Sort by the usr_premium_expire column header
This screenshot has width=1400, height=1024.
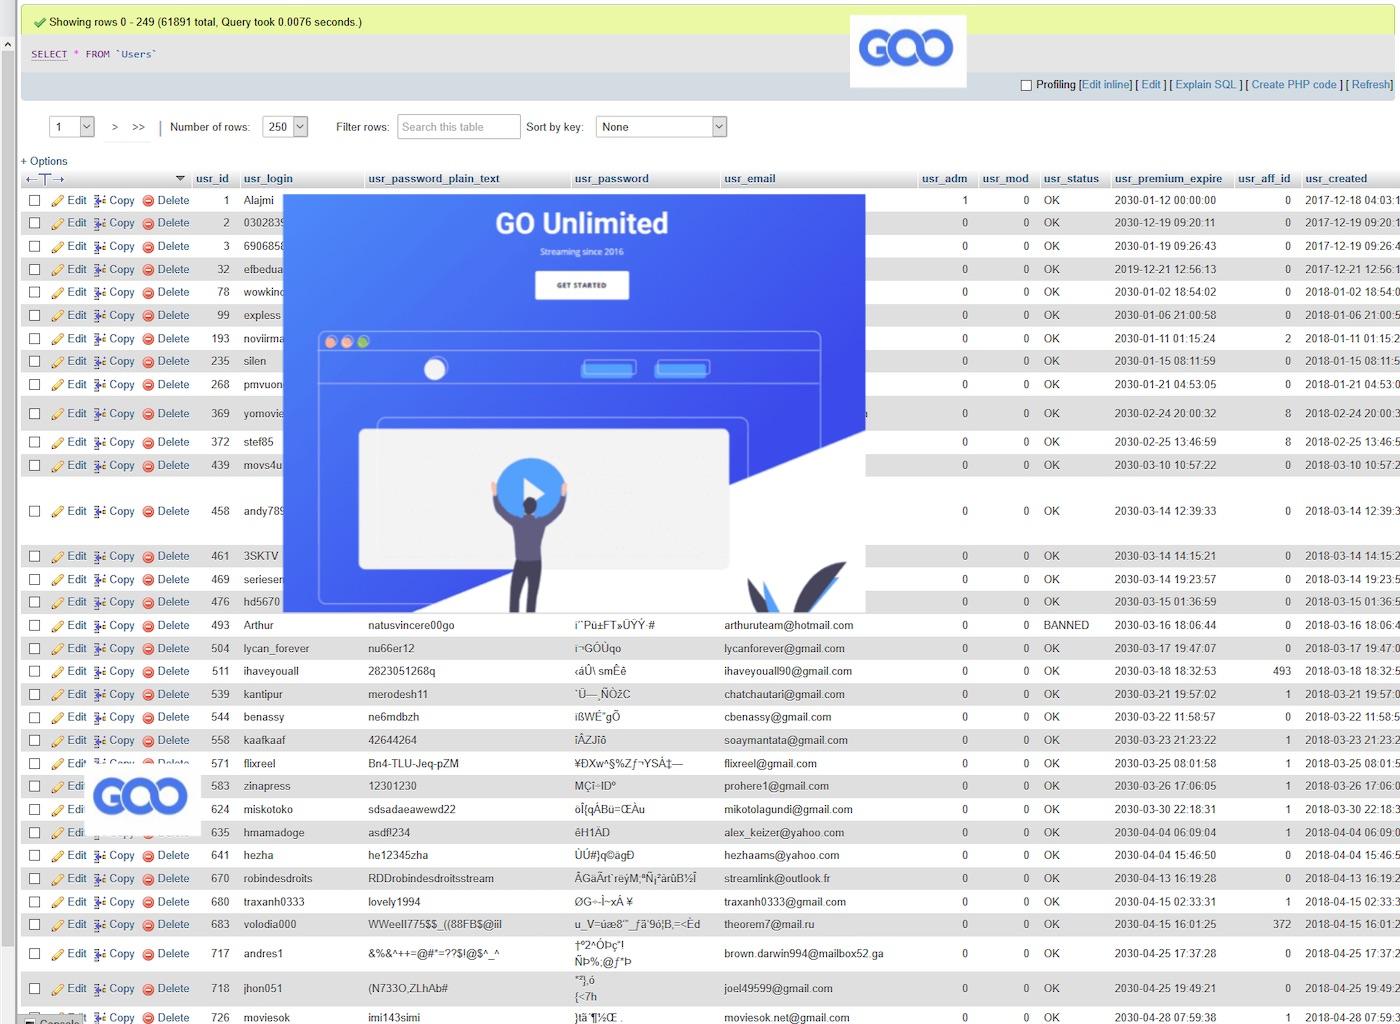[1168, 179]
